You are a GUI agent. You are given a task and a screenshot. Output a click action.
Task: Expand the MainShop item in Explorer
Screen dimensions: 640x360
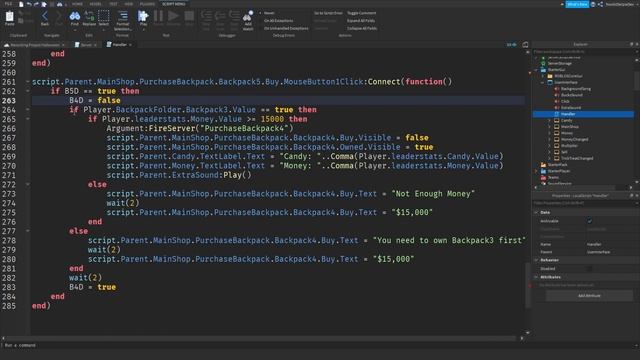[x=549, y=127]
